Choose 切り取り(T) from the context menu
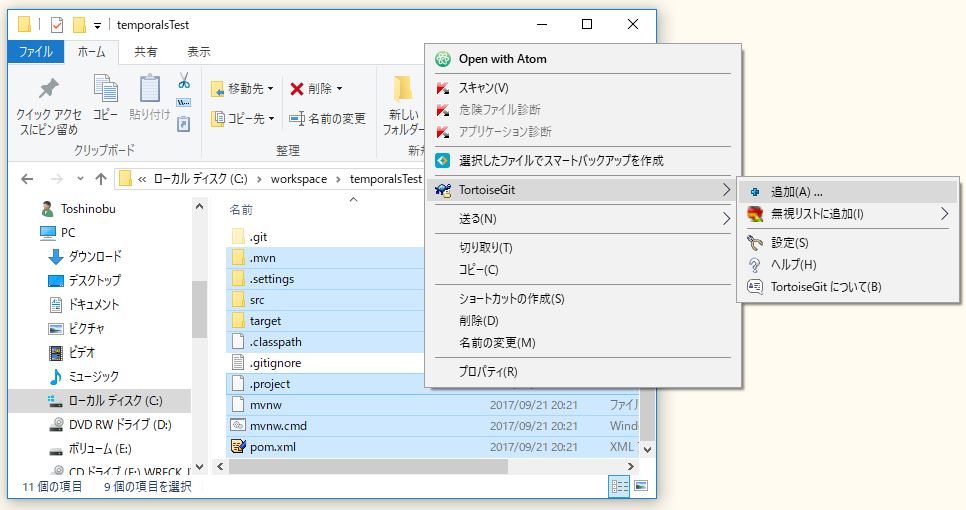The width and height of the screenshot is (966, 510). [x=582, y=248]
